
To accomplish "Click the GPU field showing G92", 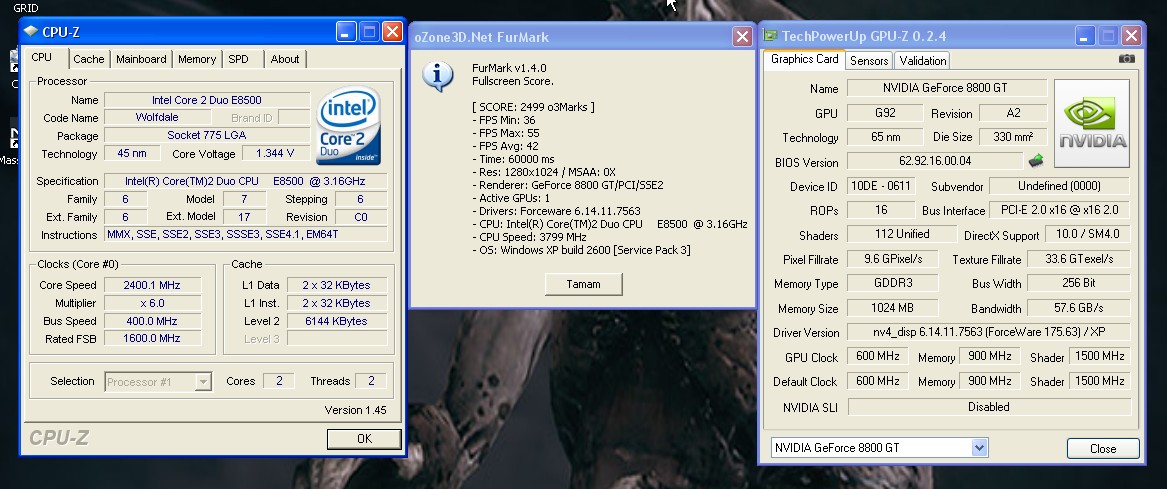I will click(885, 113).
